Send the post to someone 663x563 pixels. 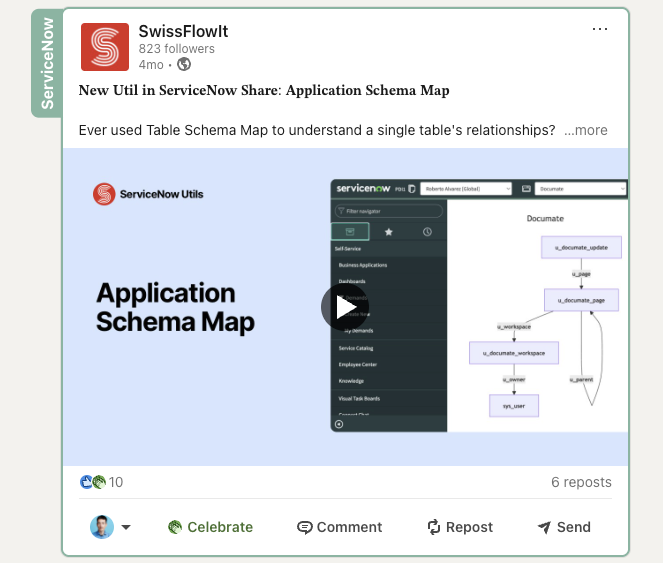pyautogui.click(x=564, y=527)
